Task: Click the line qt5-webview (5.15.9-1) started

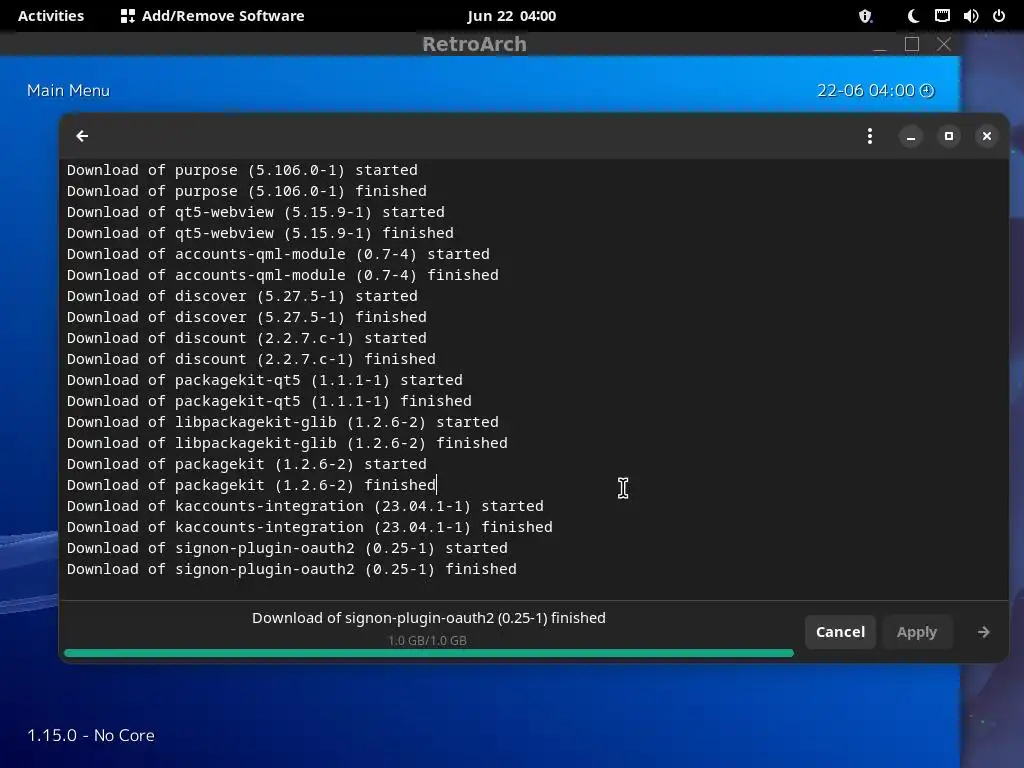Action: (255, 212)
